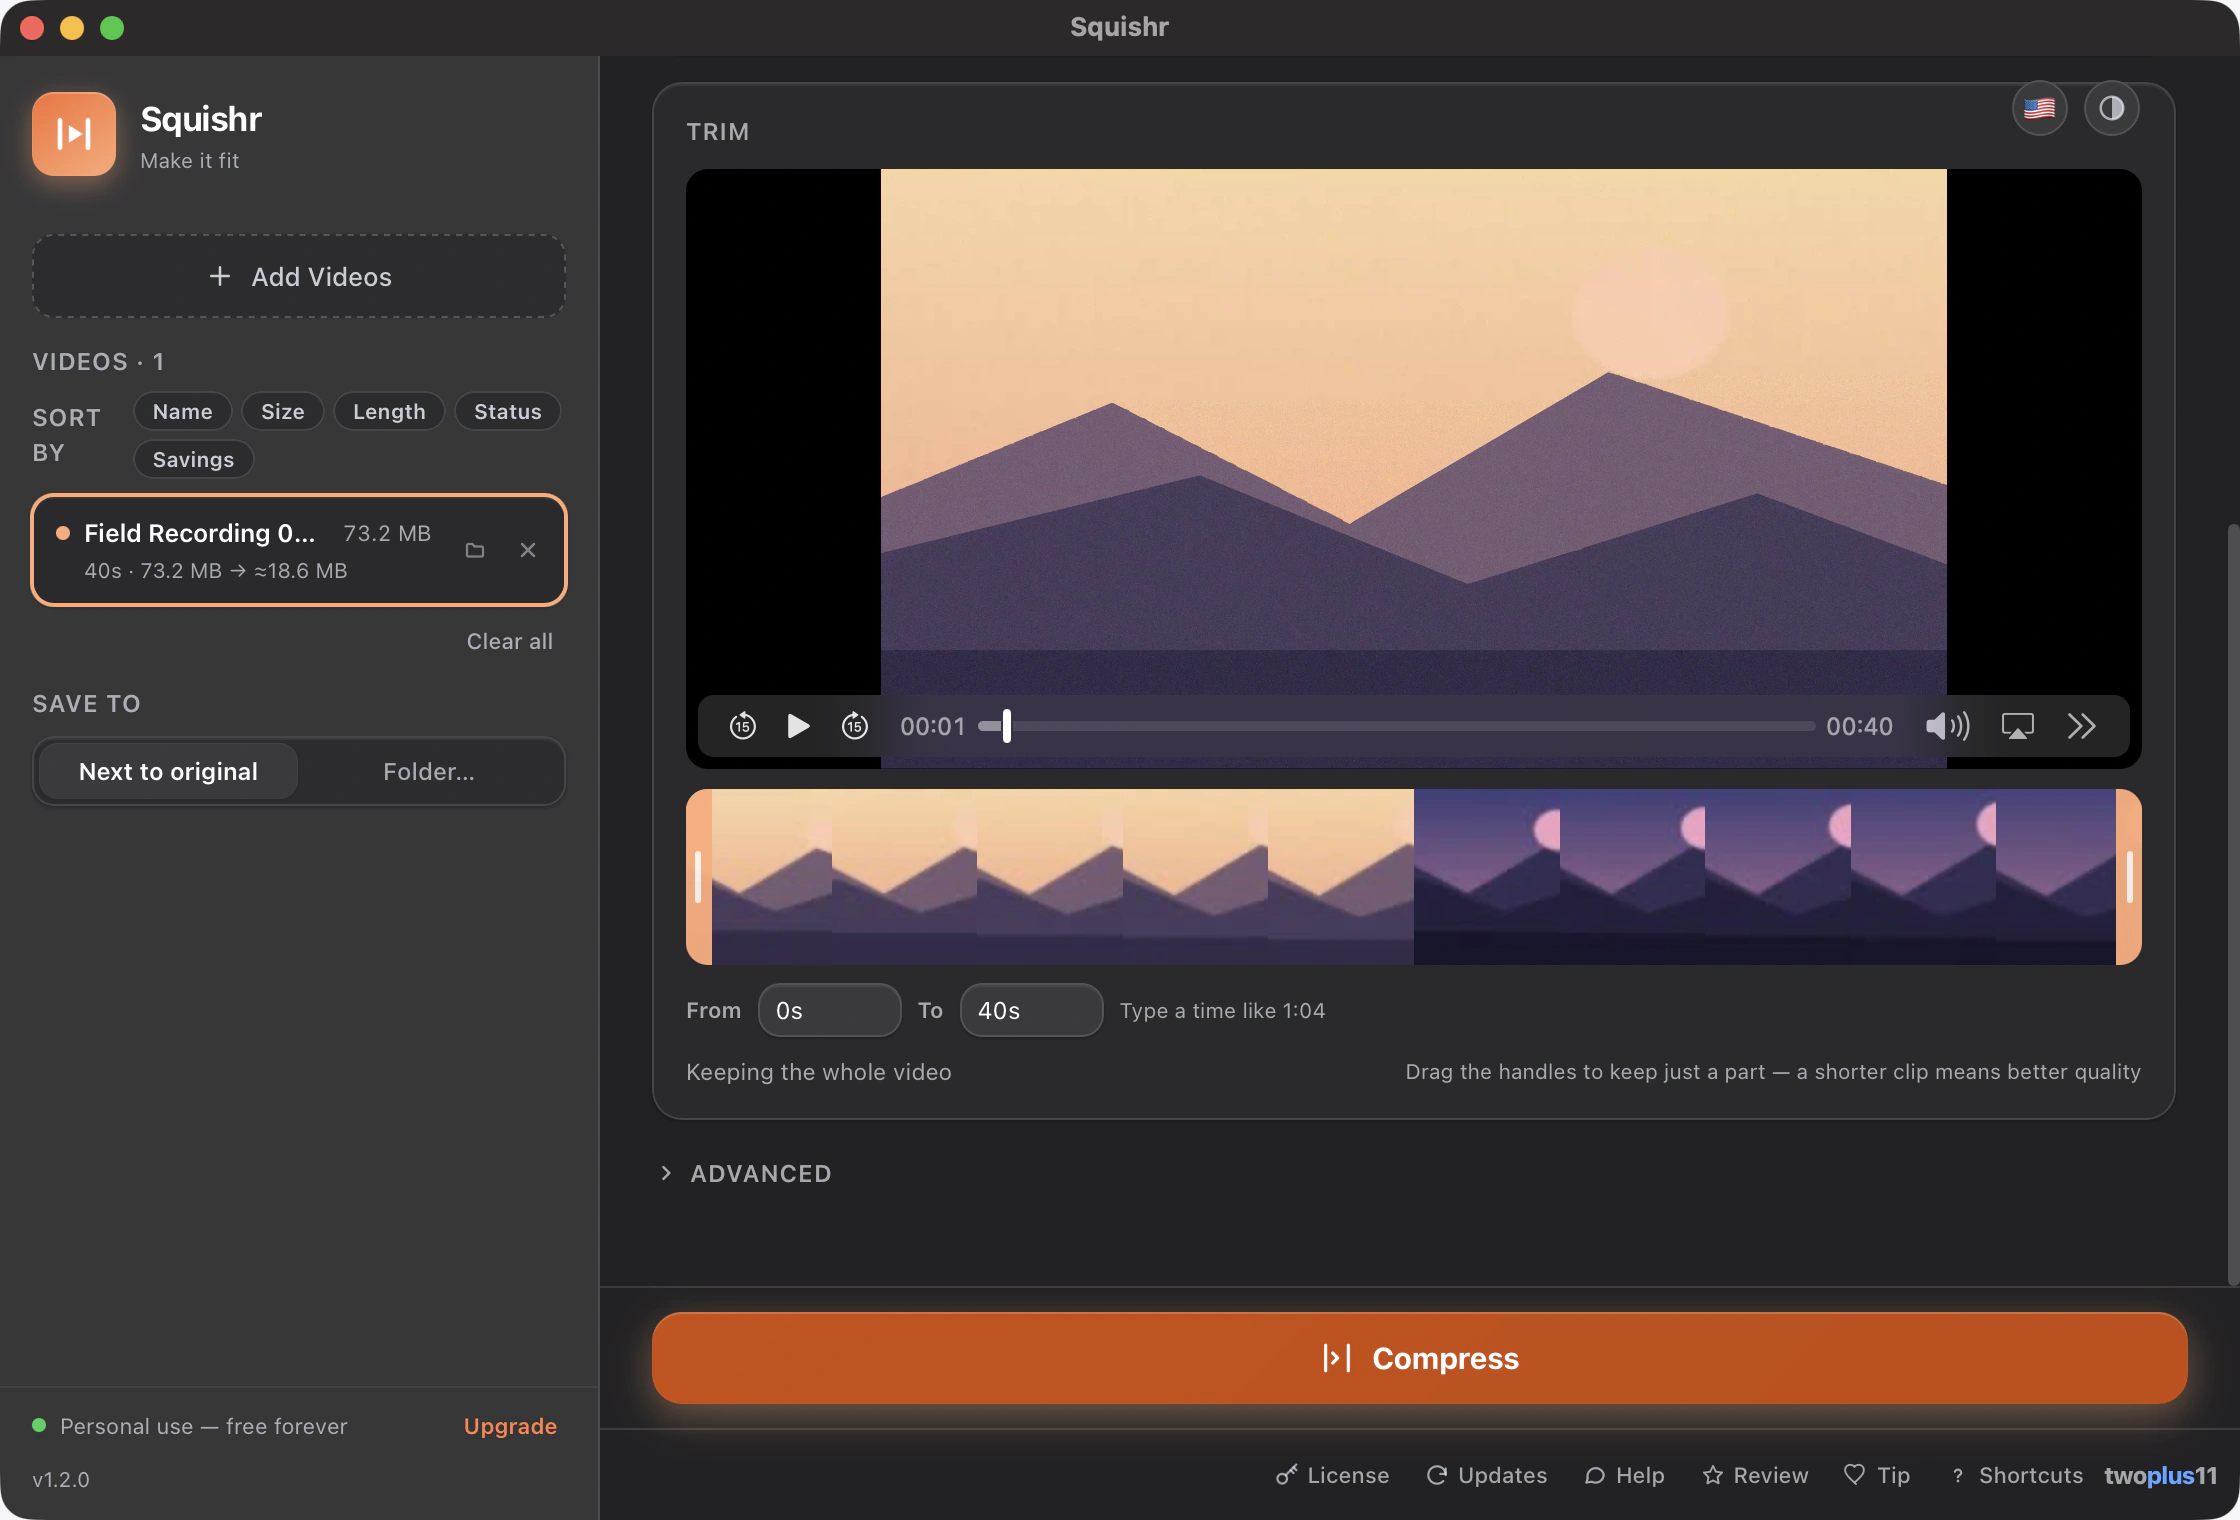
Task: Check for Updates in footer
Action: 1486,1475
